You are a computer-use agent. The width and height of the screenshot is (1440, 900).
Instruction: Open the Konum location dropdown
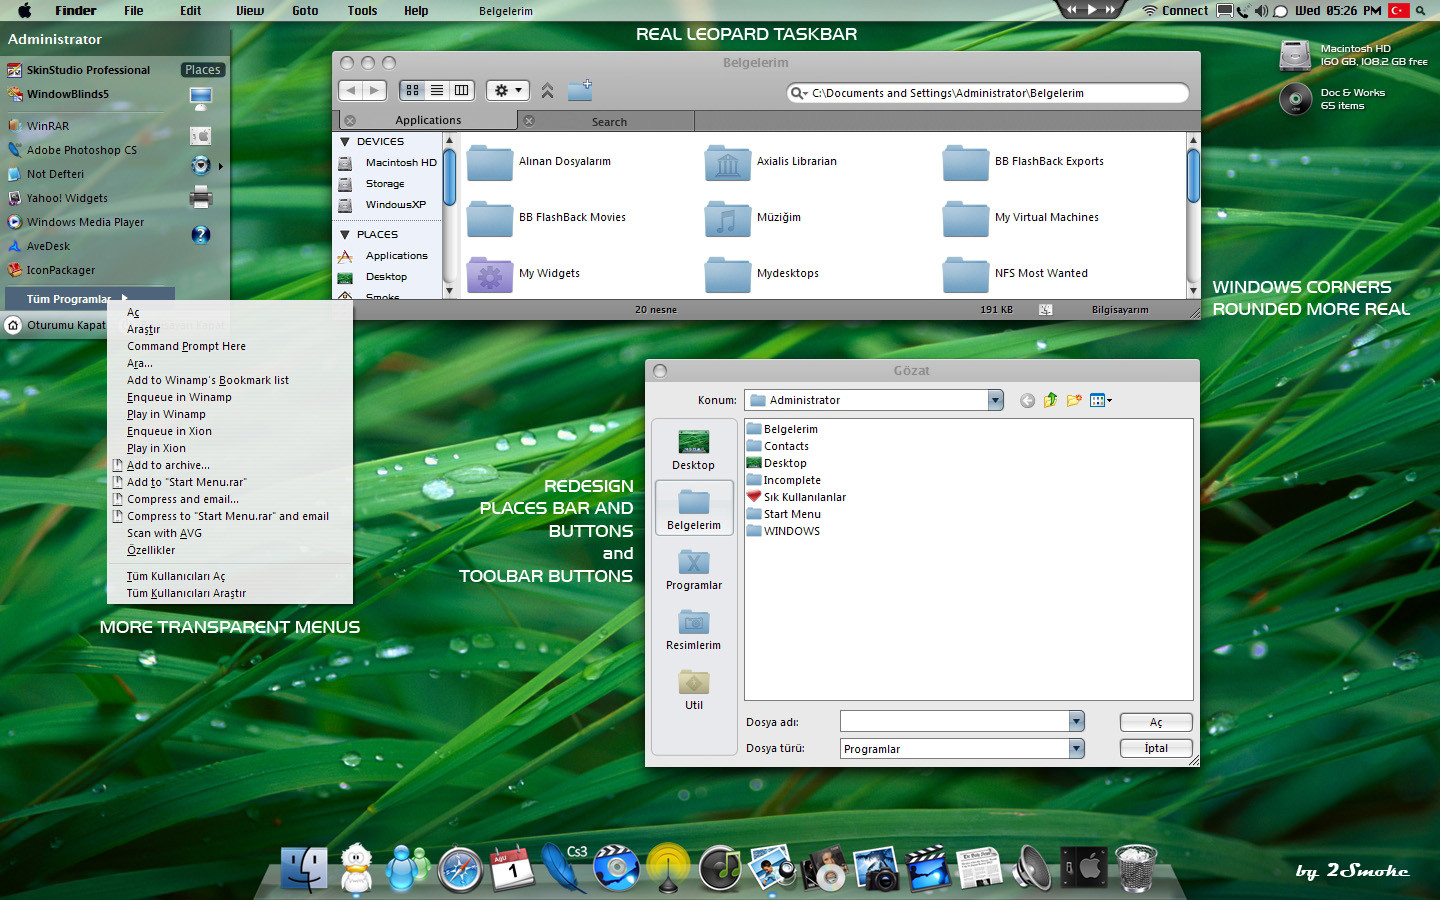[x=995, y=400]
